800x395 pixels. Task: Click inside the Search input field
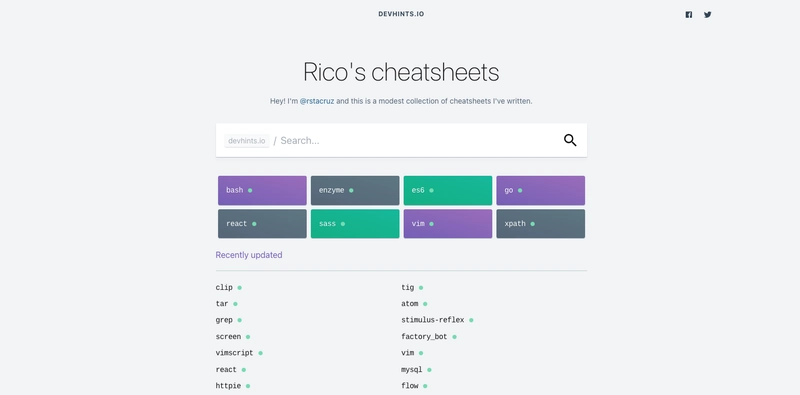(416, 140)
